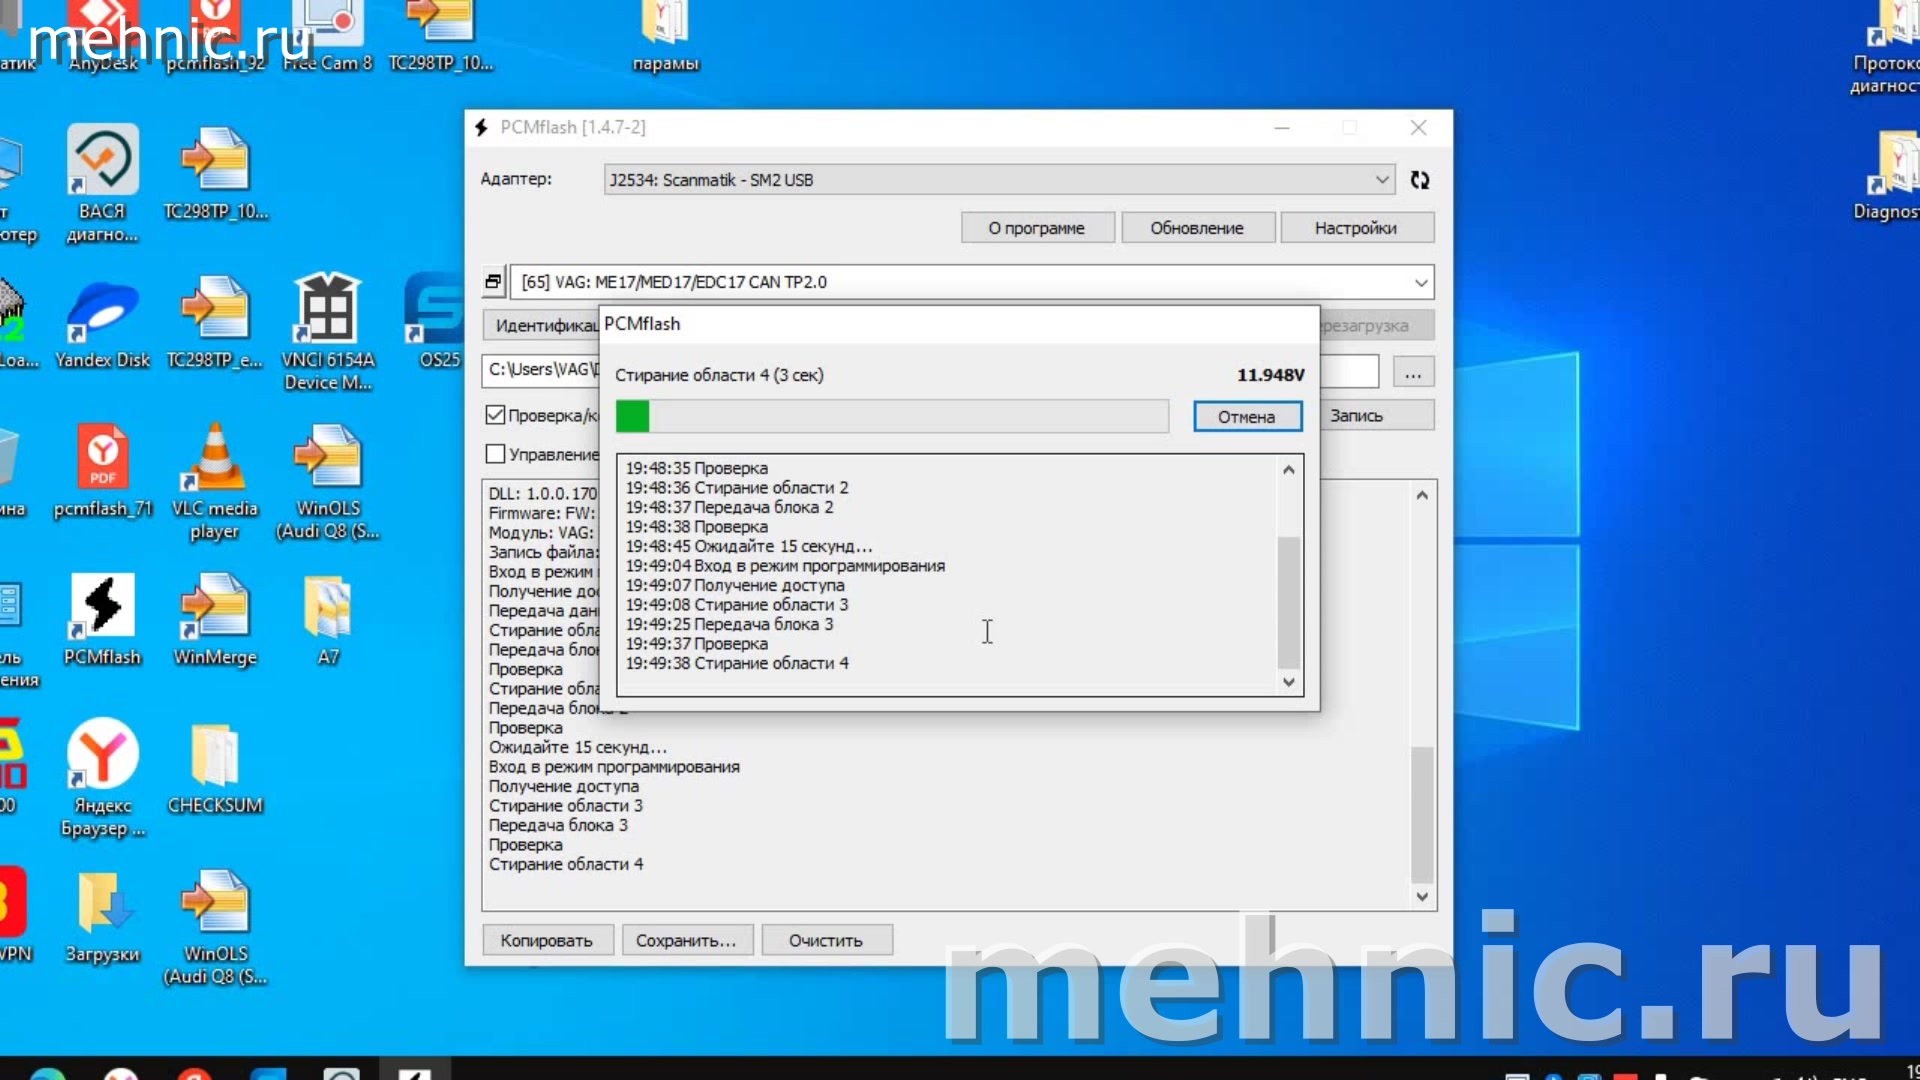
Task: Click the file path input field
Action: click(x=540, y=371)
